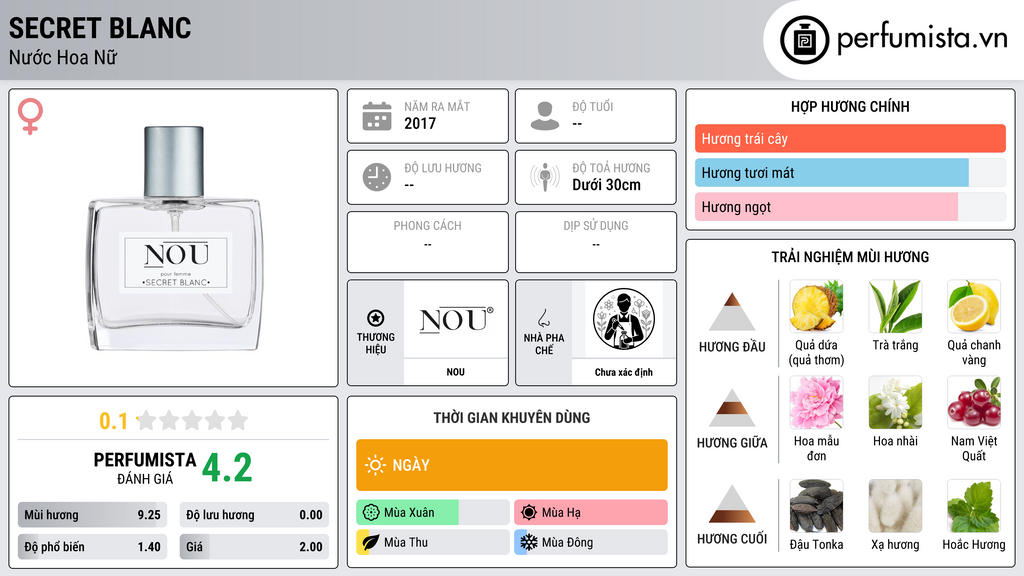
Task: Click the Hoa nhài jasmine note image
Action: (895, 402)
